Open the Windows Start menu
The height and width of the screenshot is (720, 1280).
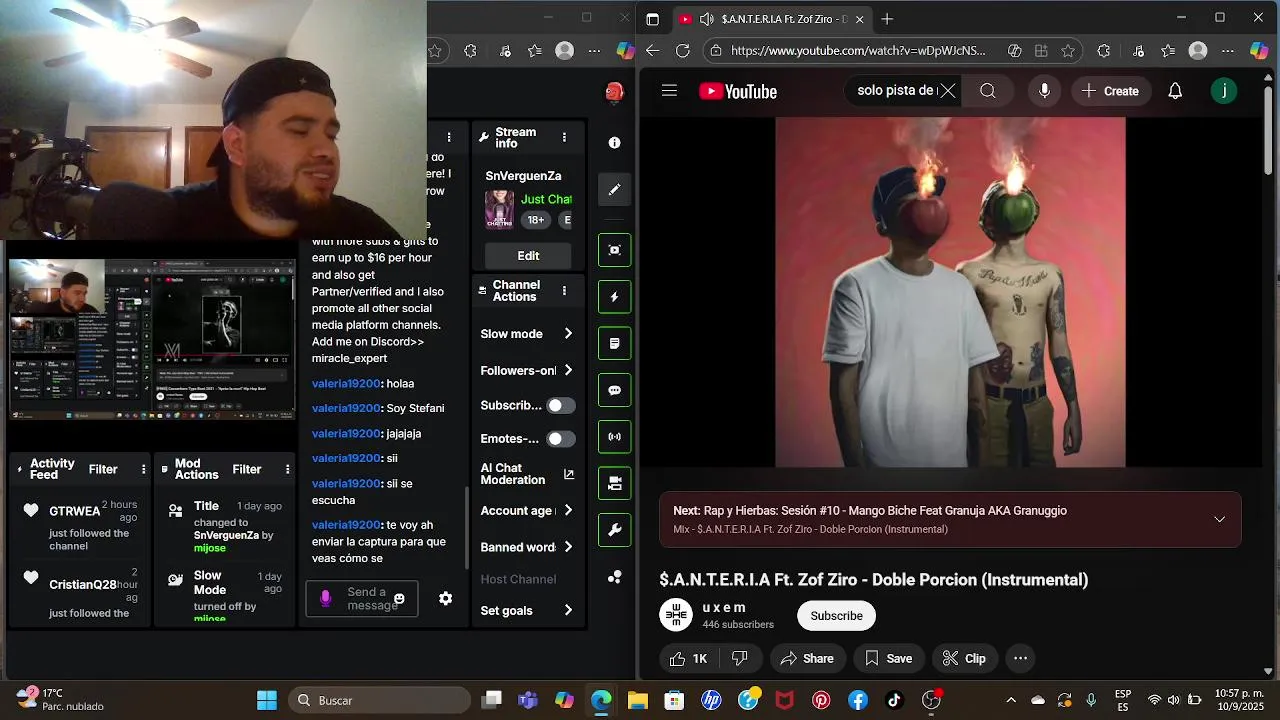[266, 700]
